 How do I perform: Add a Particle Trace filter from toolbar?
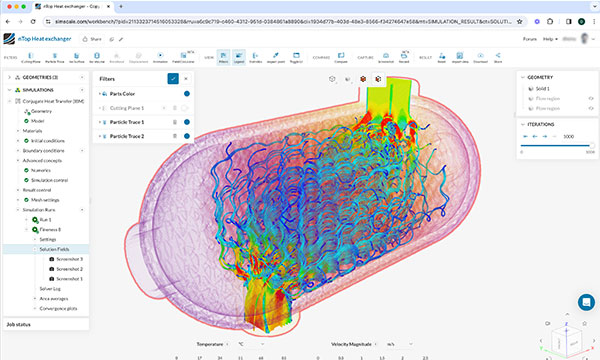coord(55,57)
